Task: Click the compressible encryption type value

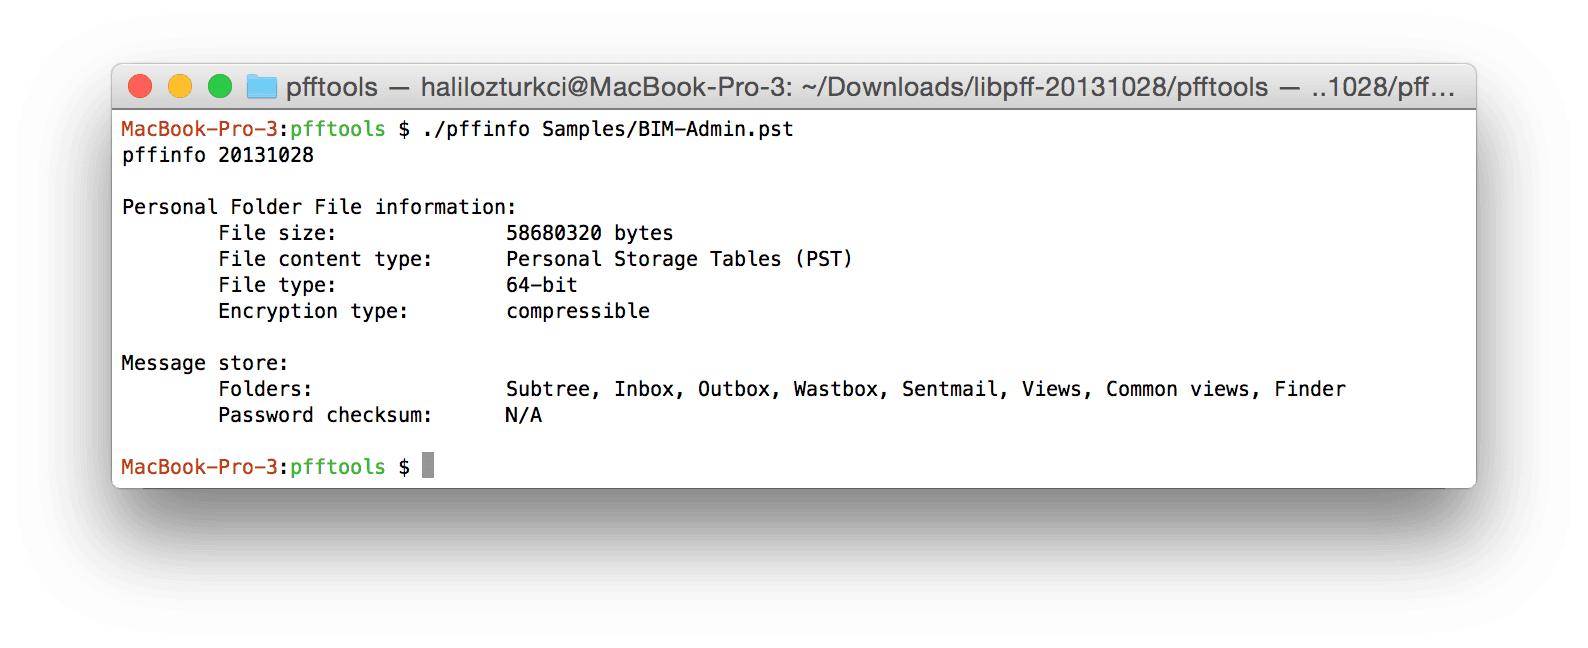Action: coord(578,311)
